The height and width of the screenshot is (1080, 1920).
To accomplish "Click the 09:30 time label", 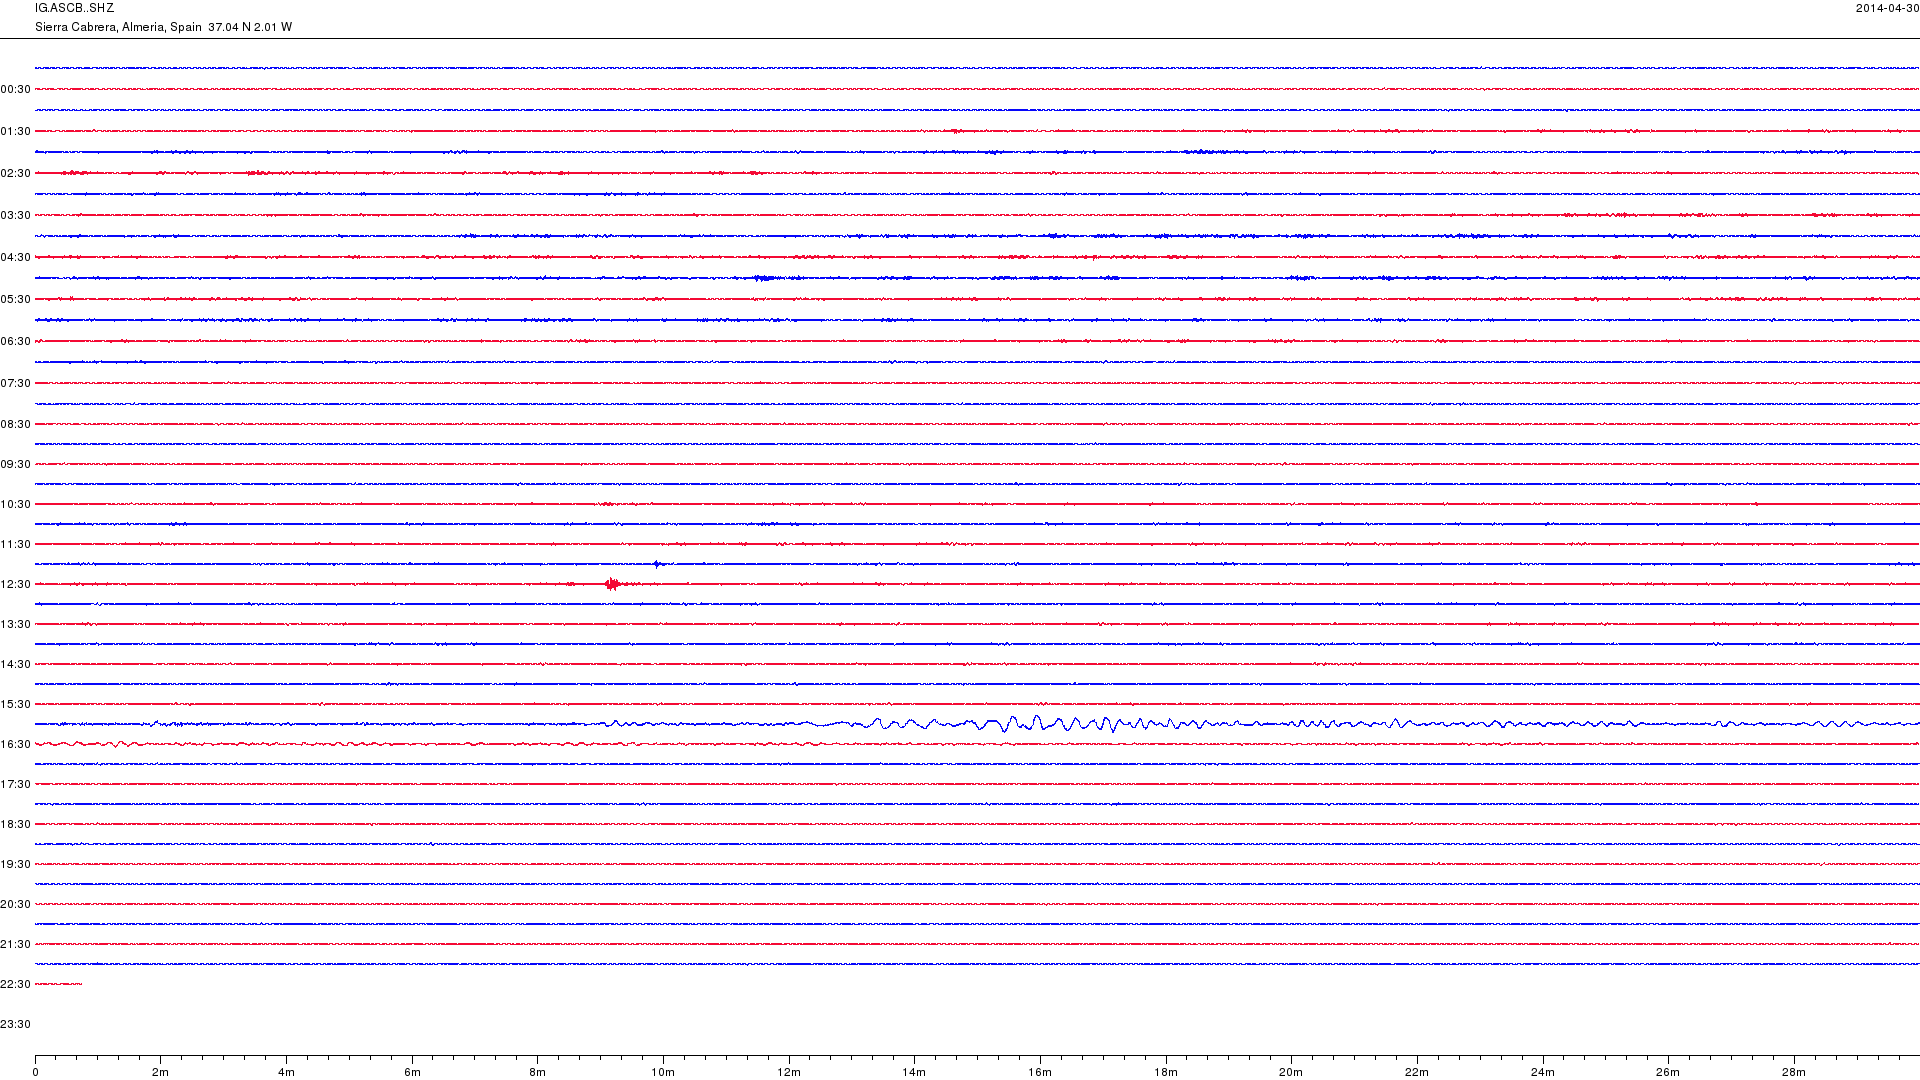I will click(x=16, y=464).
